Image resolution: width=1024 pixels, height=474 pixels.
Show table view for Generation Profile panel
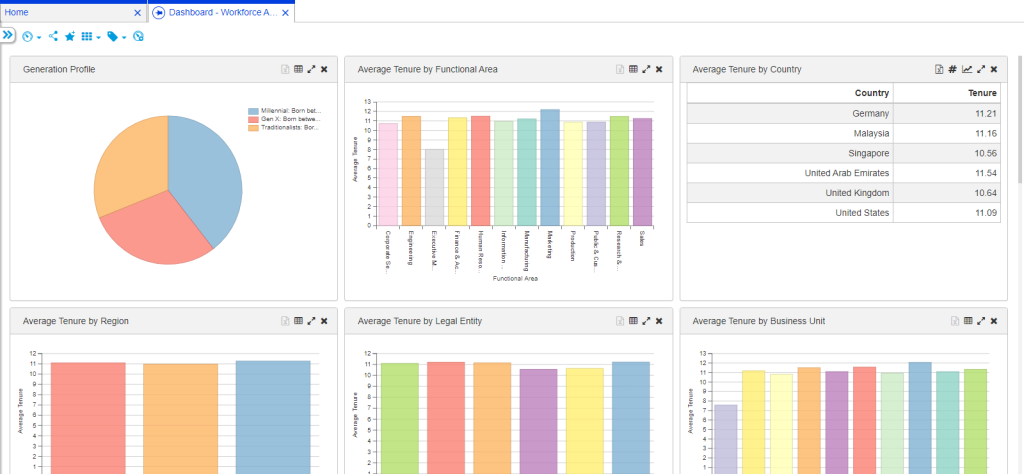[x=298, y=69]
